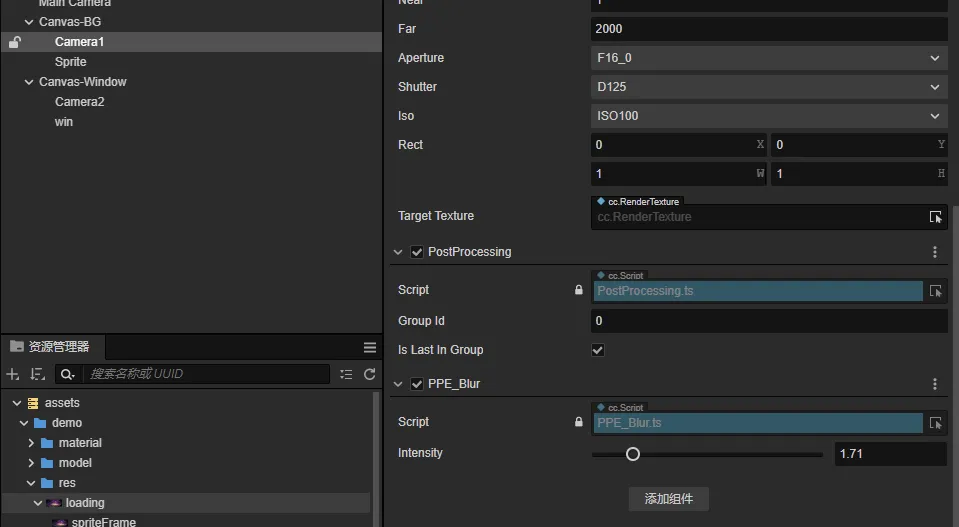Click the demo folder icon
959x527 pixels.
[x=40, y=423]
